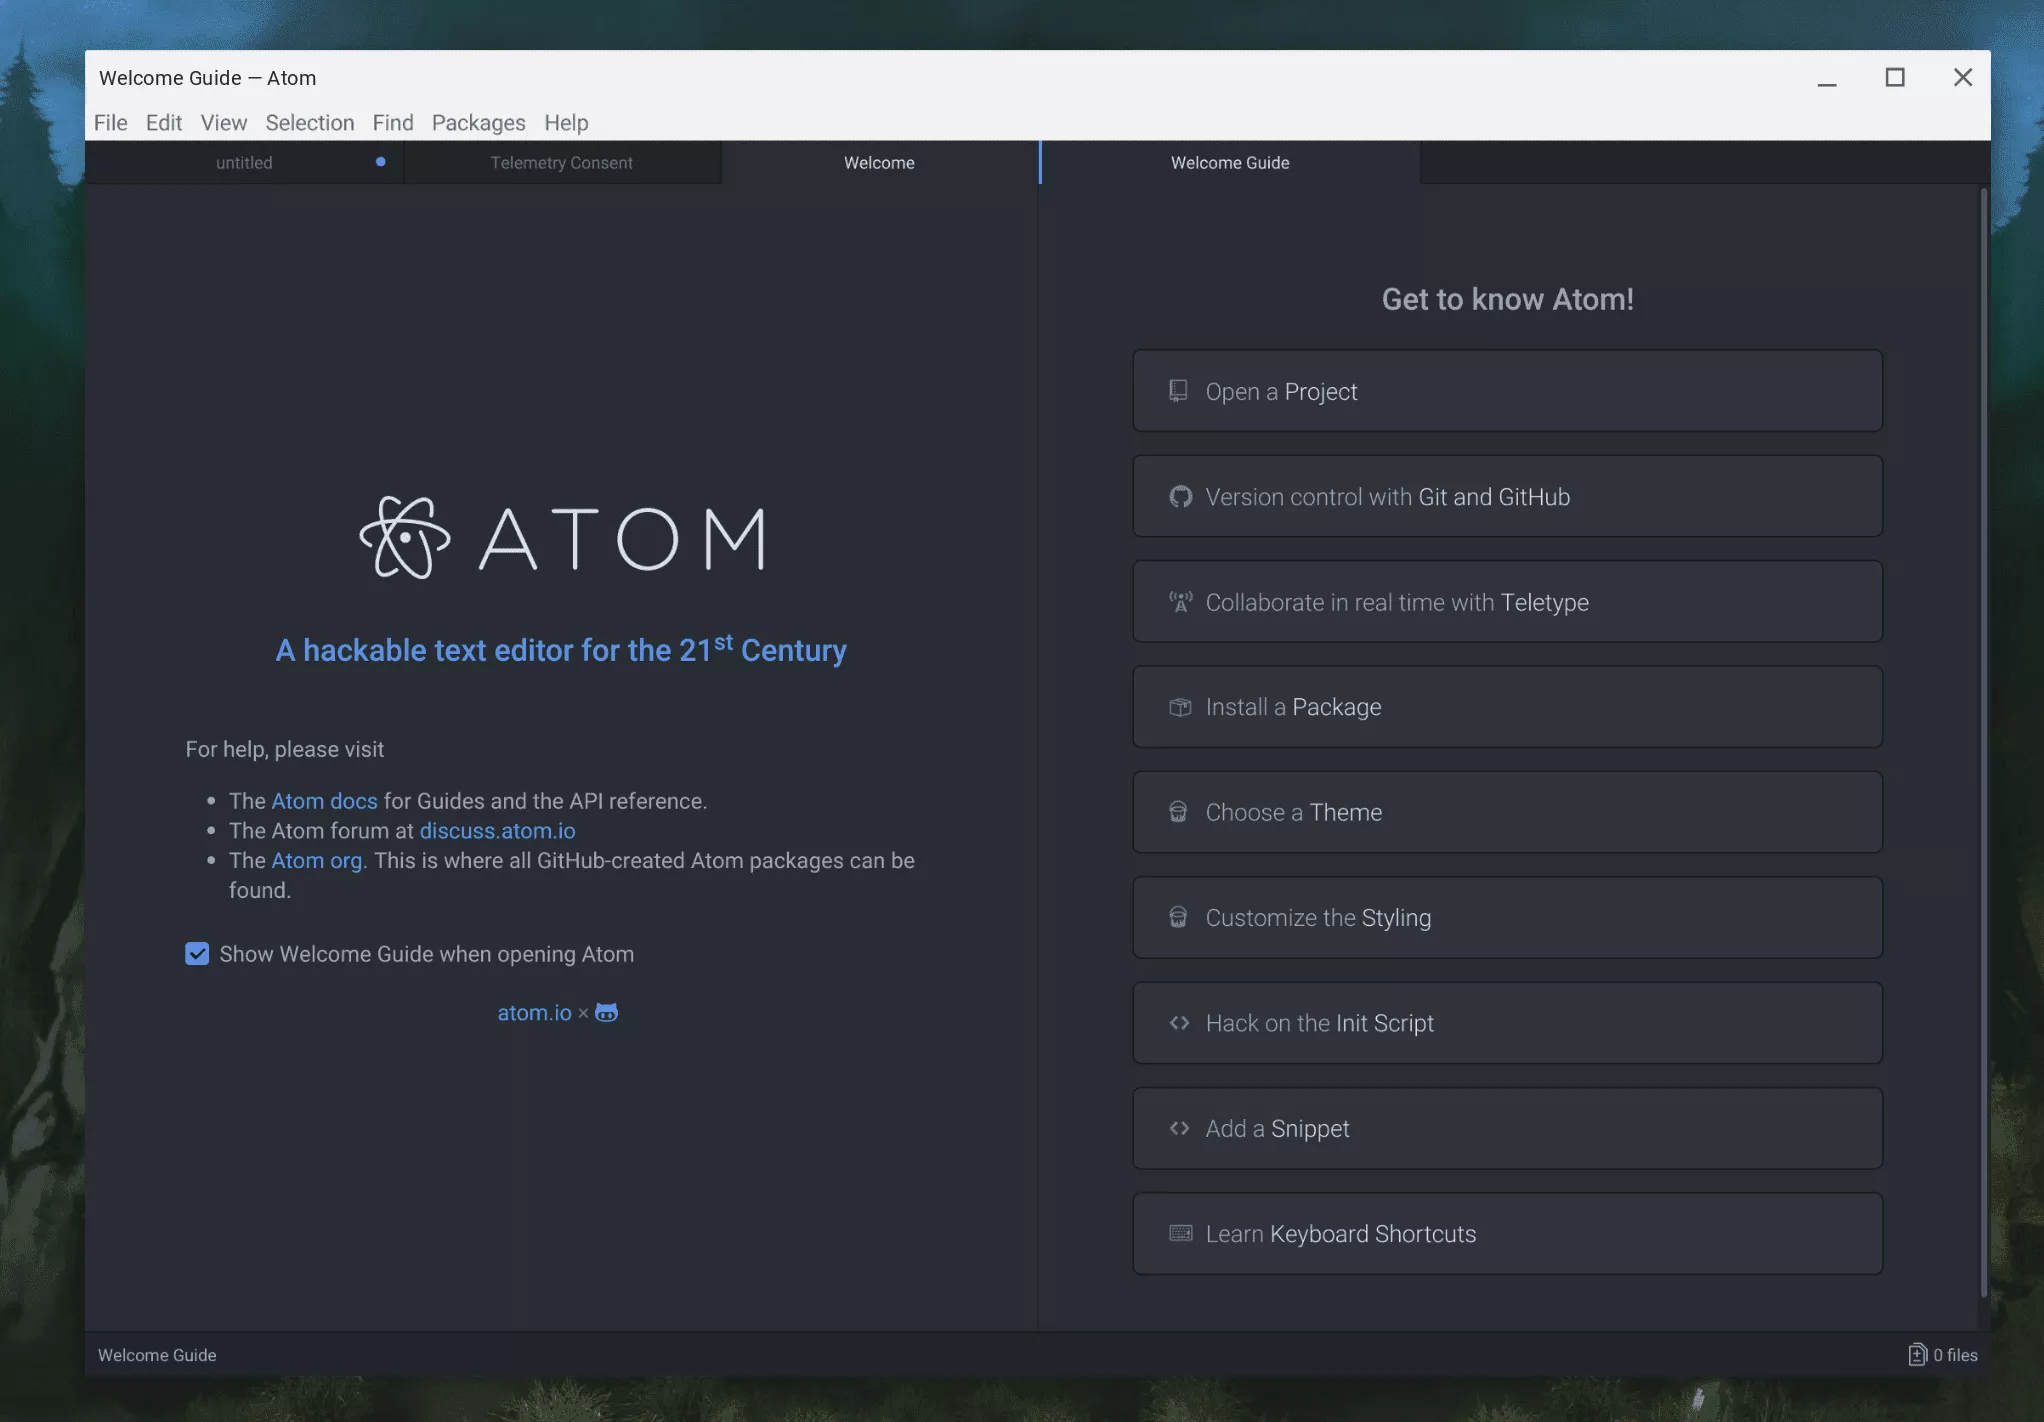The image size is (2044, 1422).
Task: Click the package box icon beside Install a Package
Action: point(1180,707)
